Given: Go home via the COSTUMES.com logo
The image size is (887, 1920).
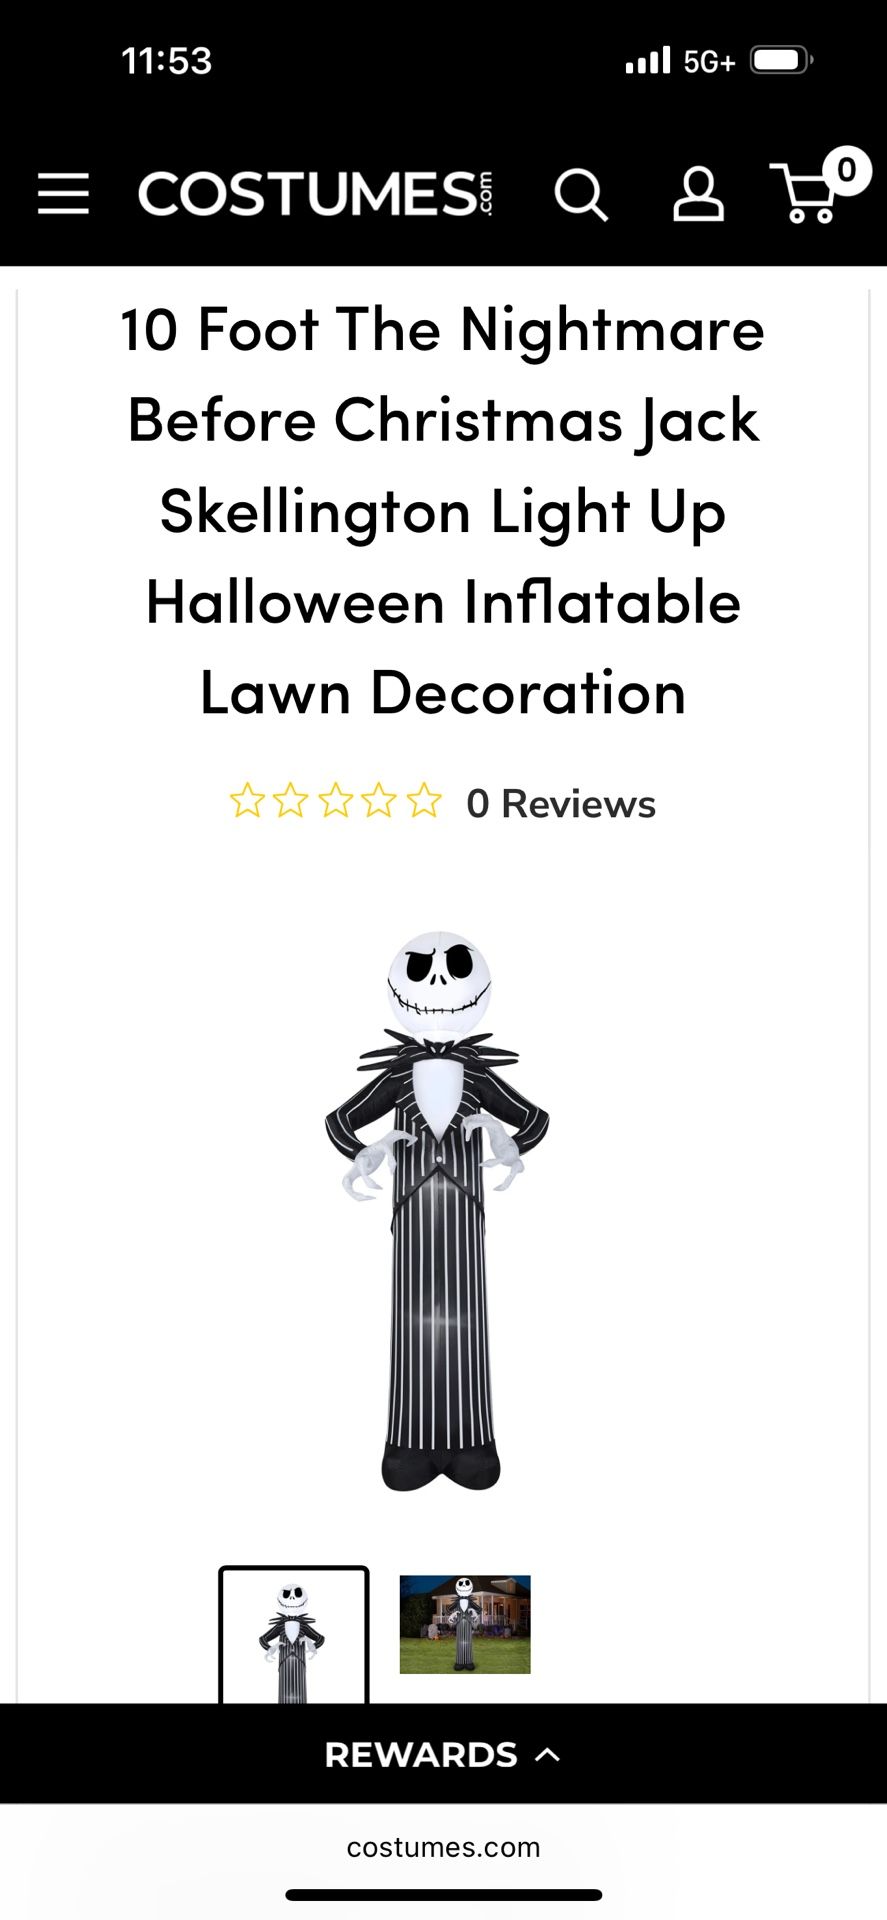Looking at the screenshot, I should (315, 193).
